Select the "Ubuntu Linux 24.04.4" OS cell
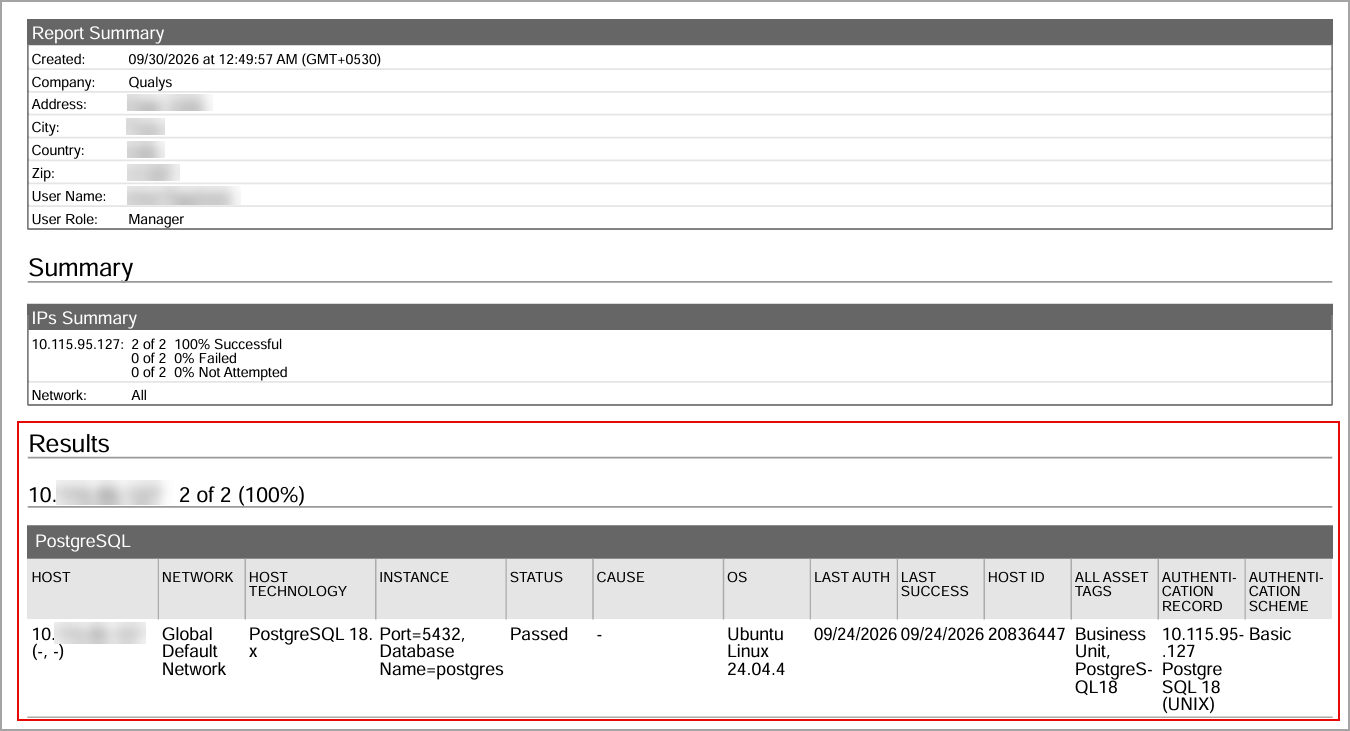The image size is (1350, 731). 756,652
